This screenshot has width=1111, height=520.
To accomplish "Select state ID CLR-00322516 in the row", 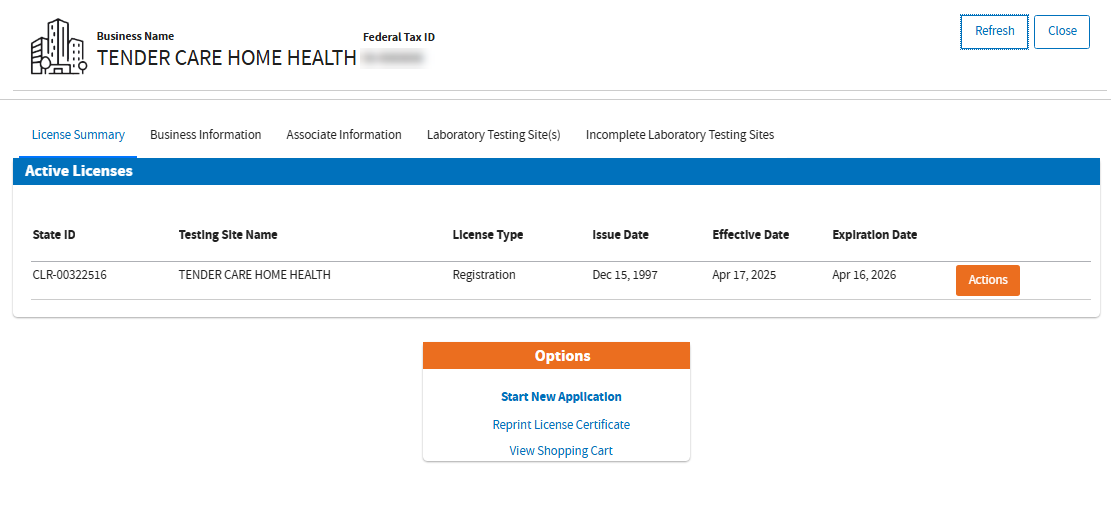I will point(69,275).
